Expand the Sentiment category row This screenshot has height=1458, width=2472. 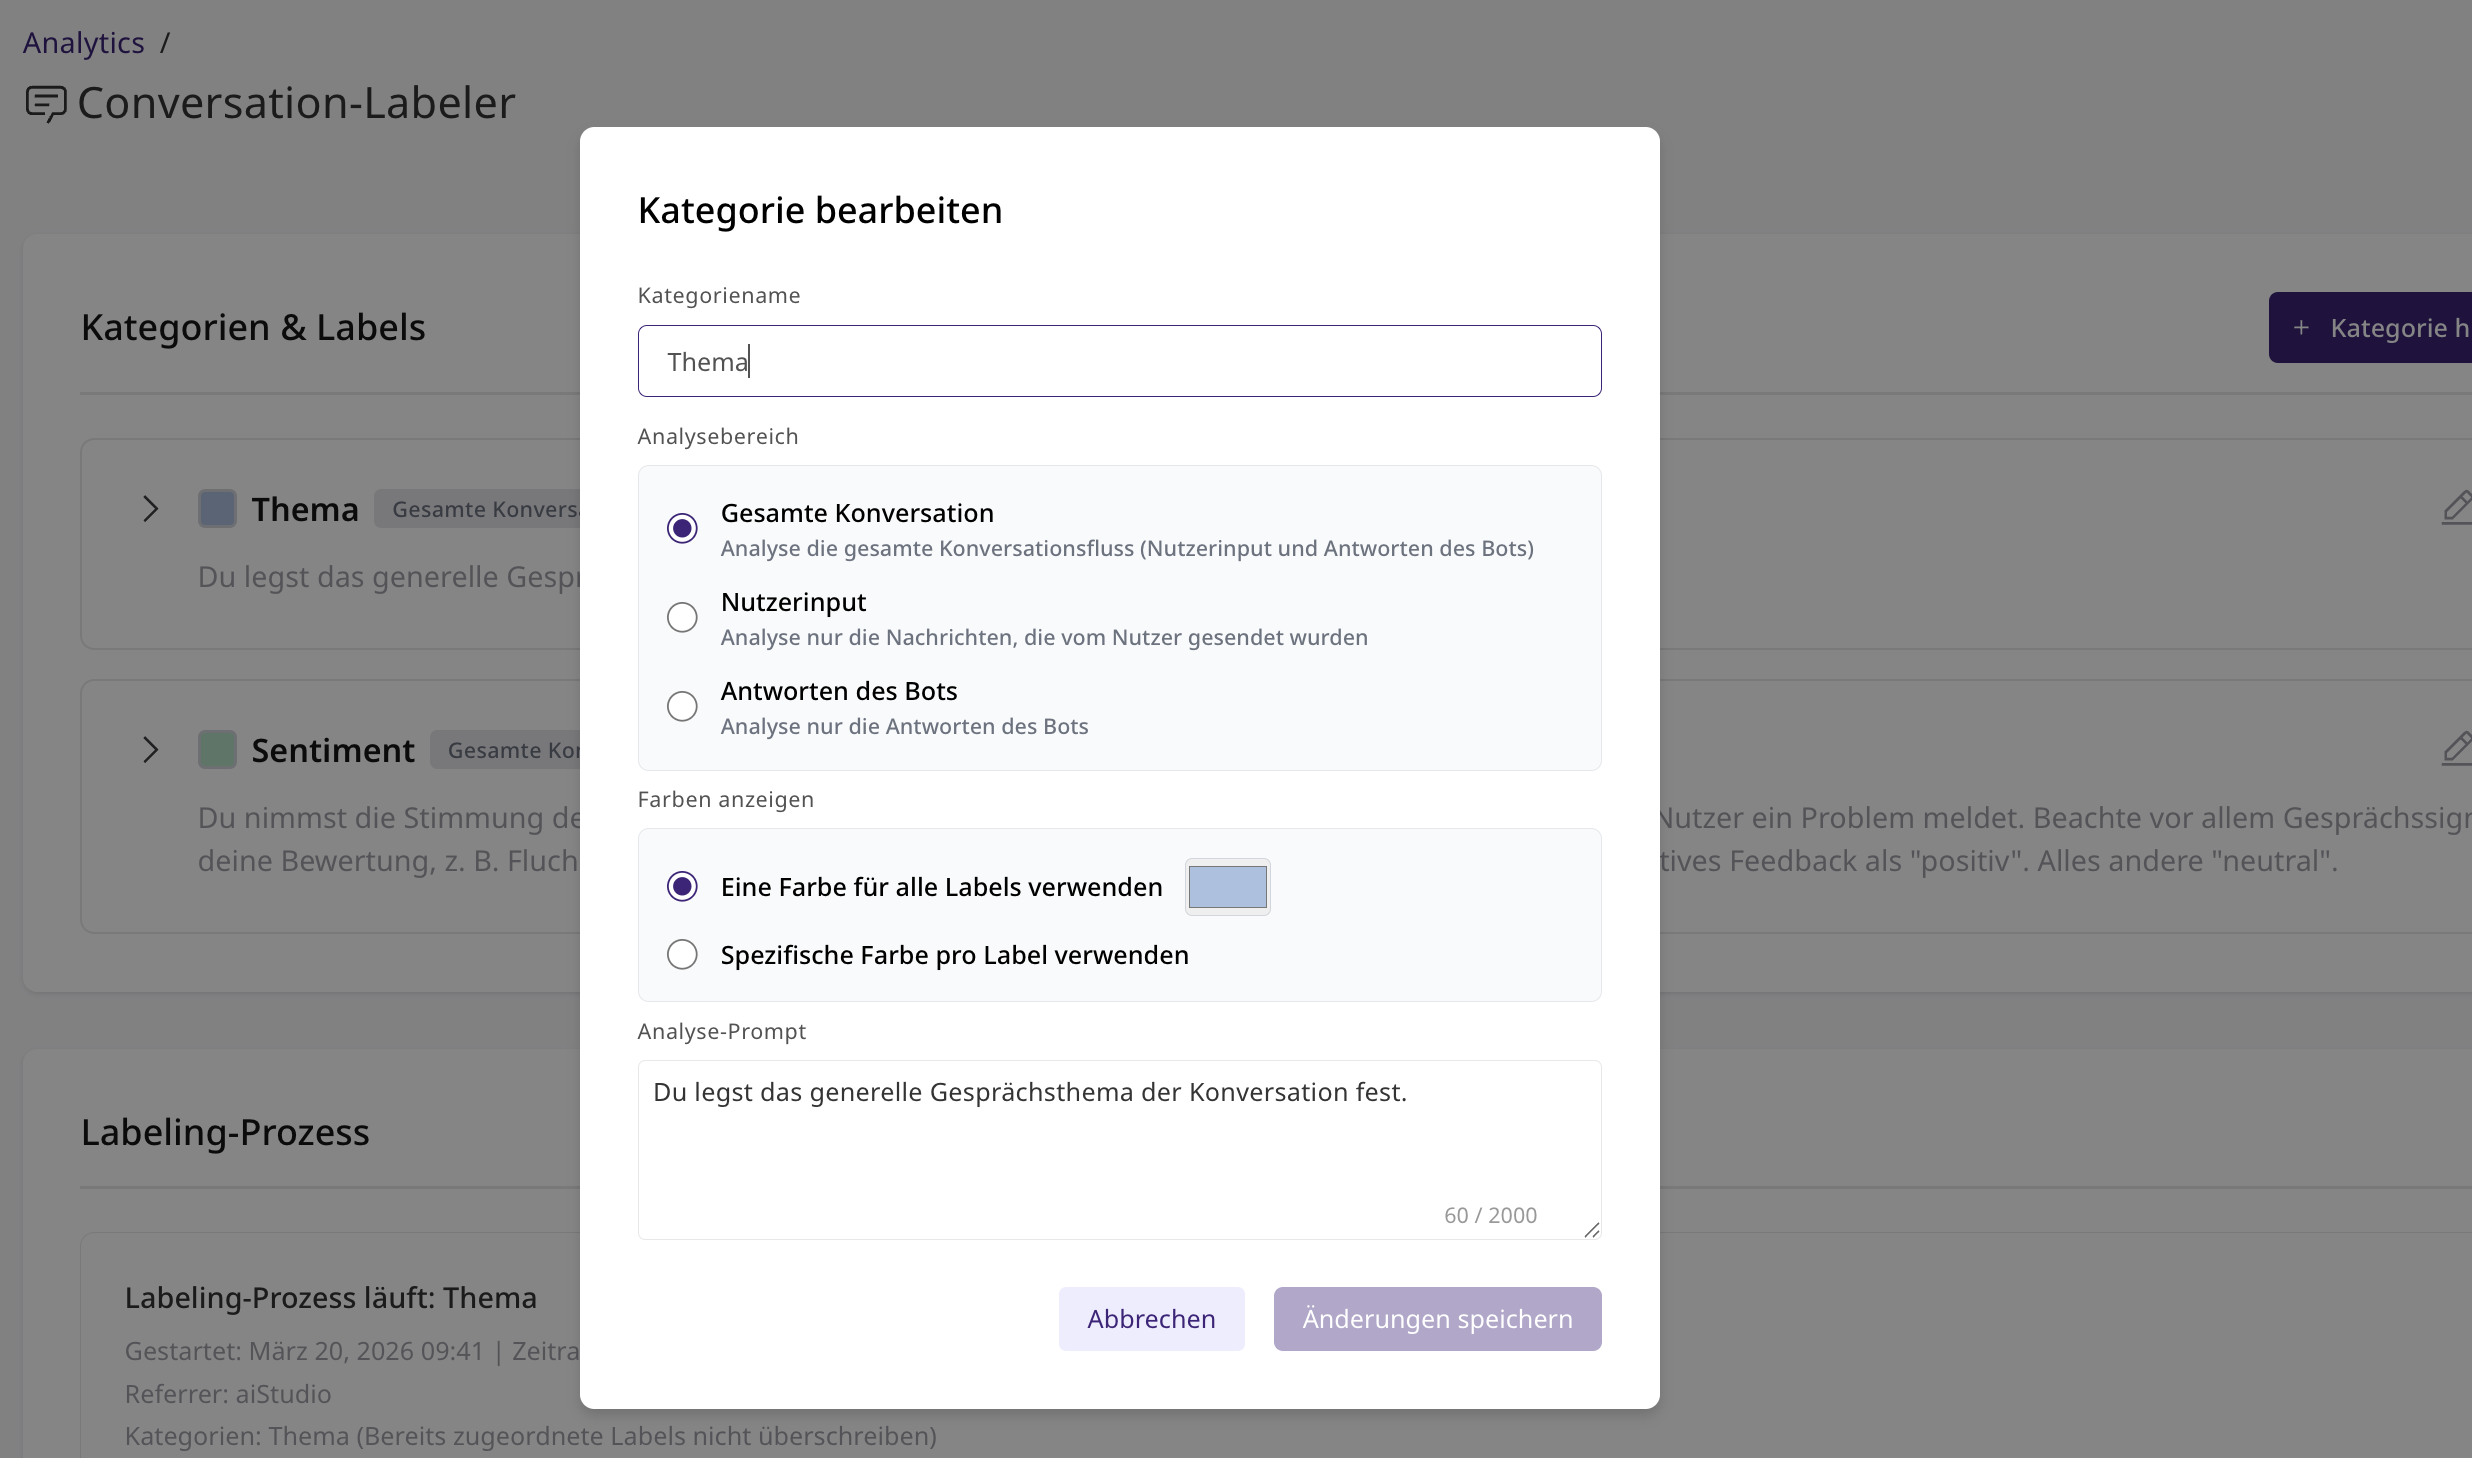click(151, 750)
